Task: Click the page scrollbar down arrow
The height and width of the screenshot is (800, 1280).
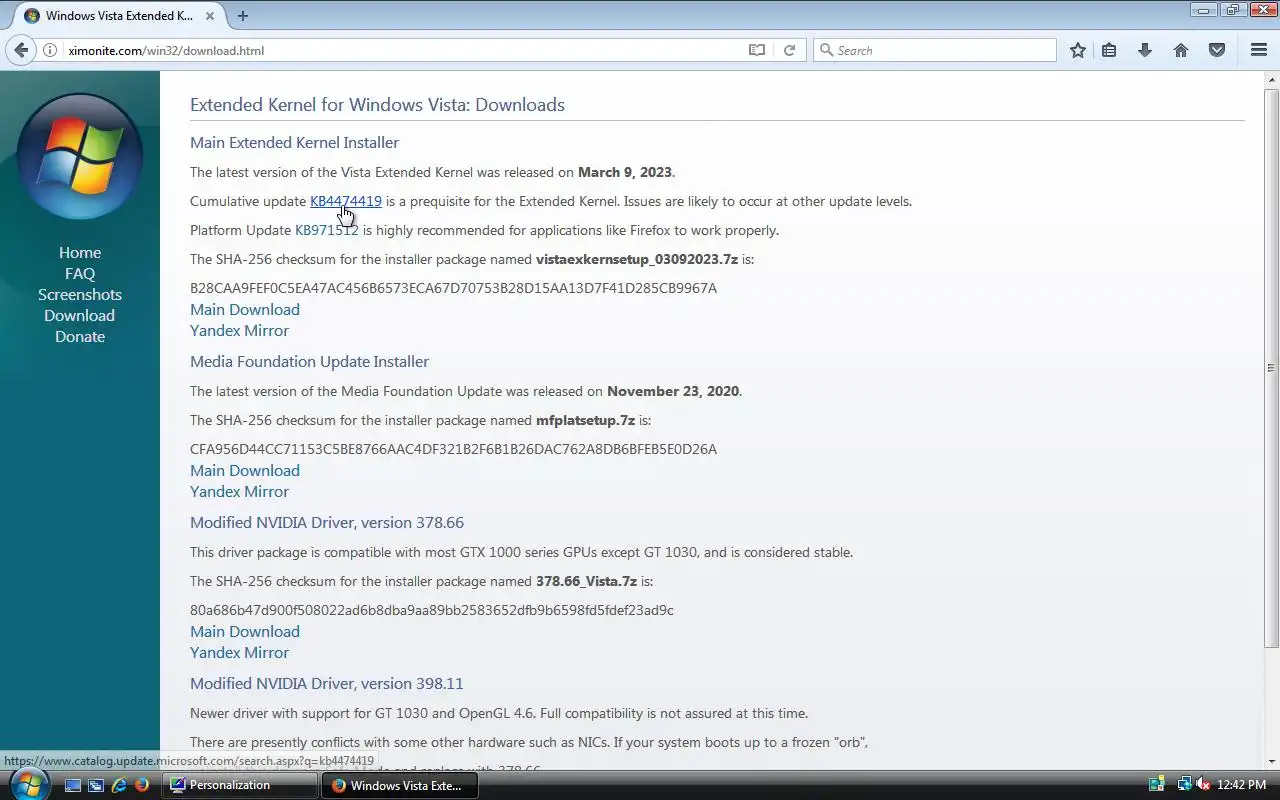Action: click(x=1271, y=762)
